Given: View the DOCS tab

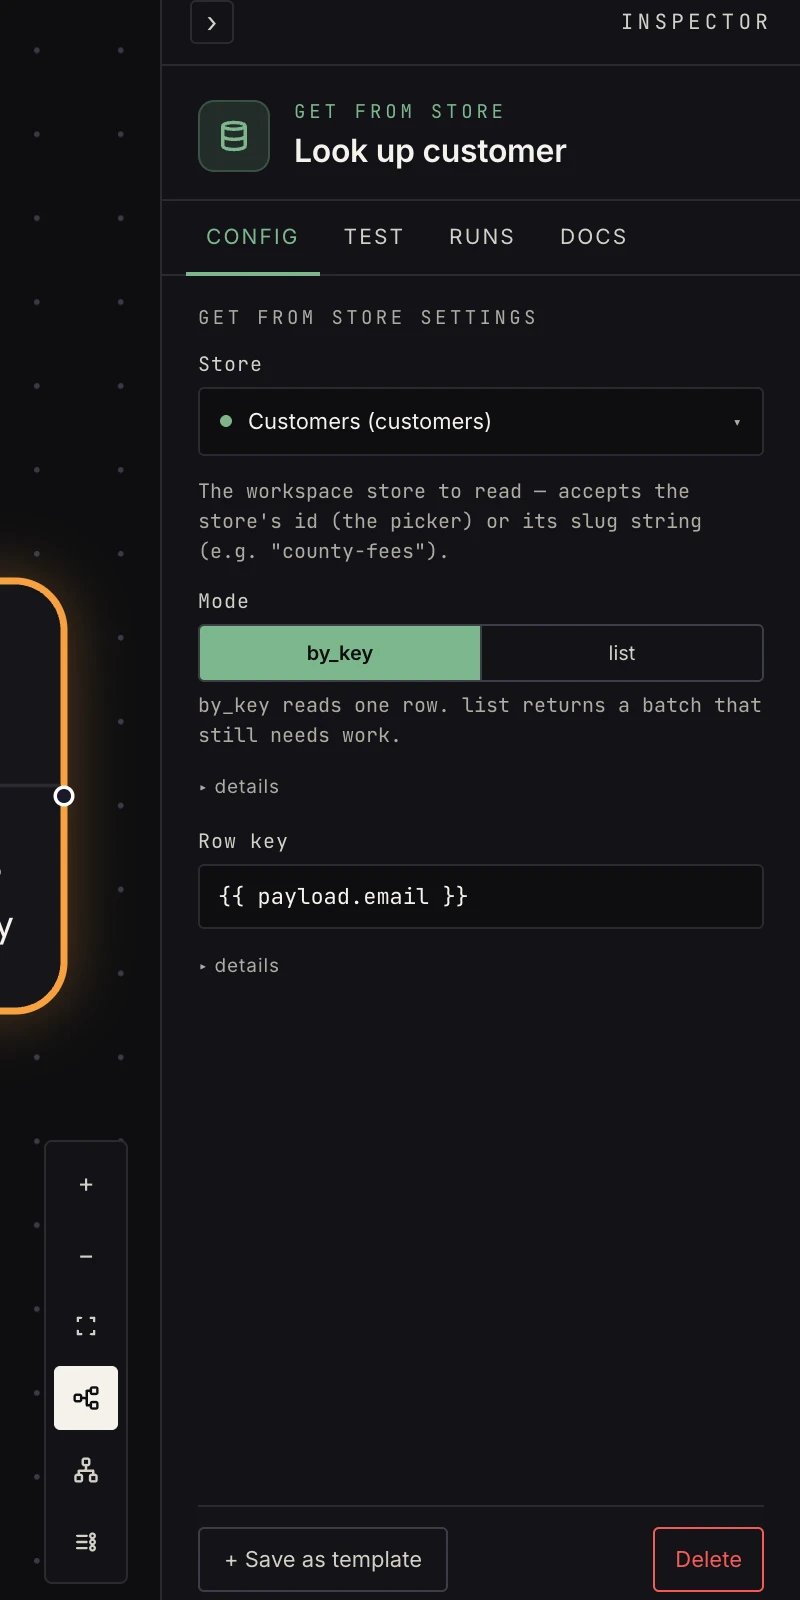Looking at the screenshot, I should pos(594,237).
